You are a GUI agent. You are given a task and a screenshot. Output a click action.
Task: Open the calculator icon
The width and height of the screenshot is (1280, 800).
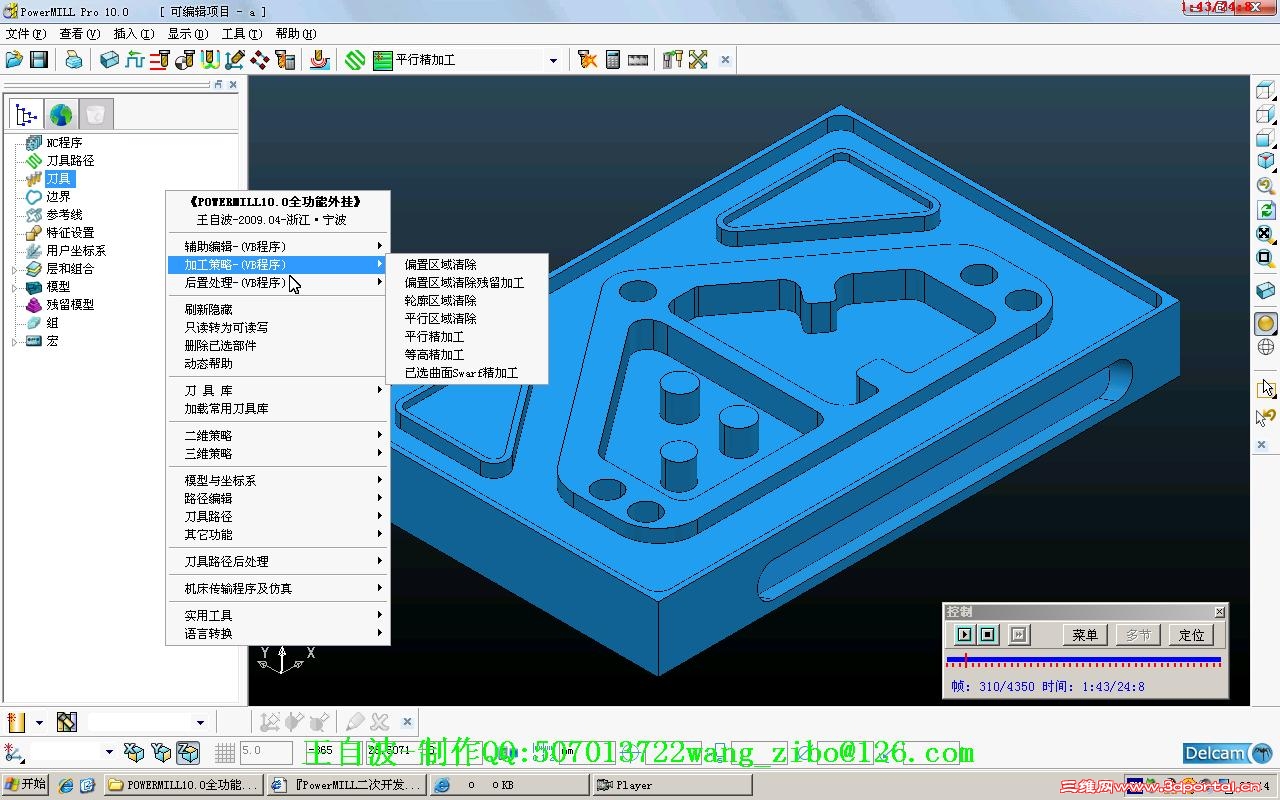[x=613, y=60]
